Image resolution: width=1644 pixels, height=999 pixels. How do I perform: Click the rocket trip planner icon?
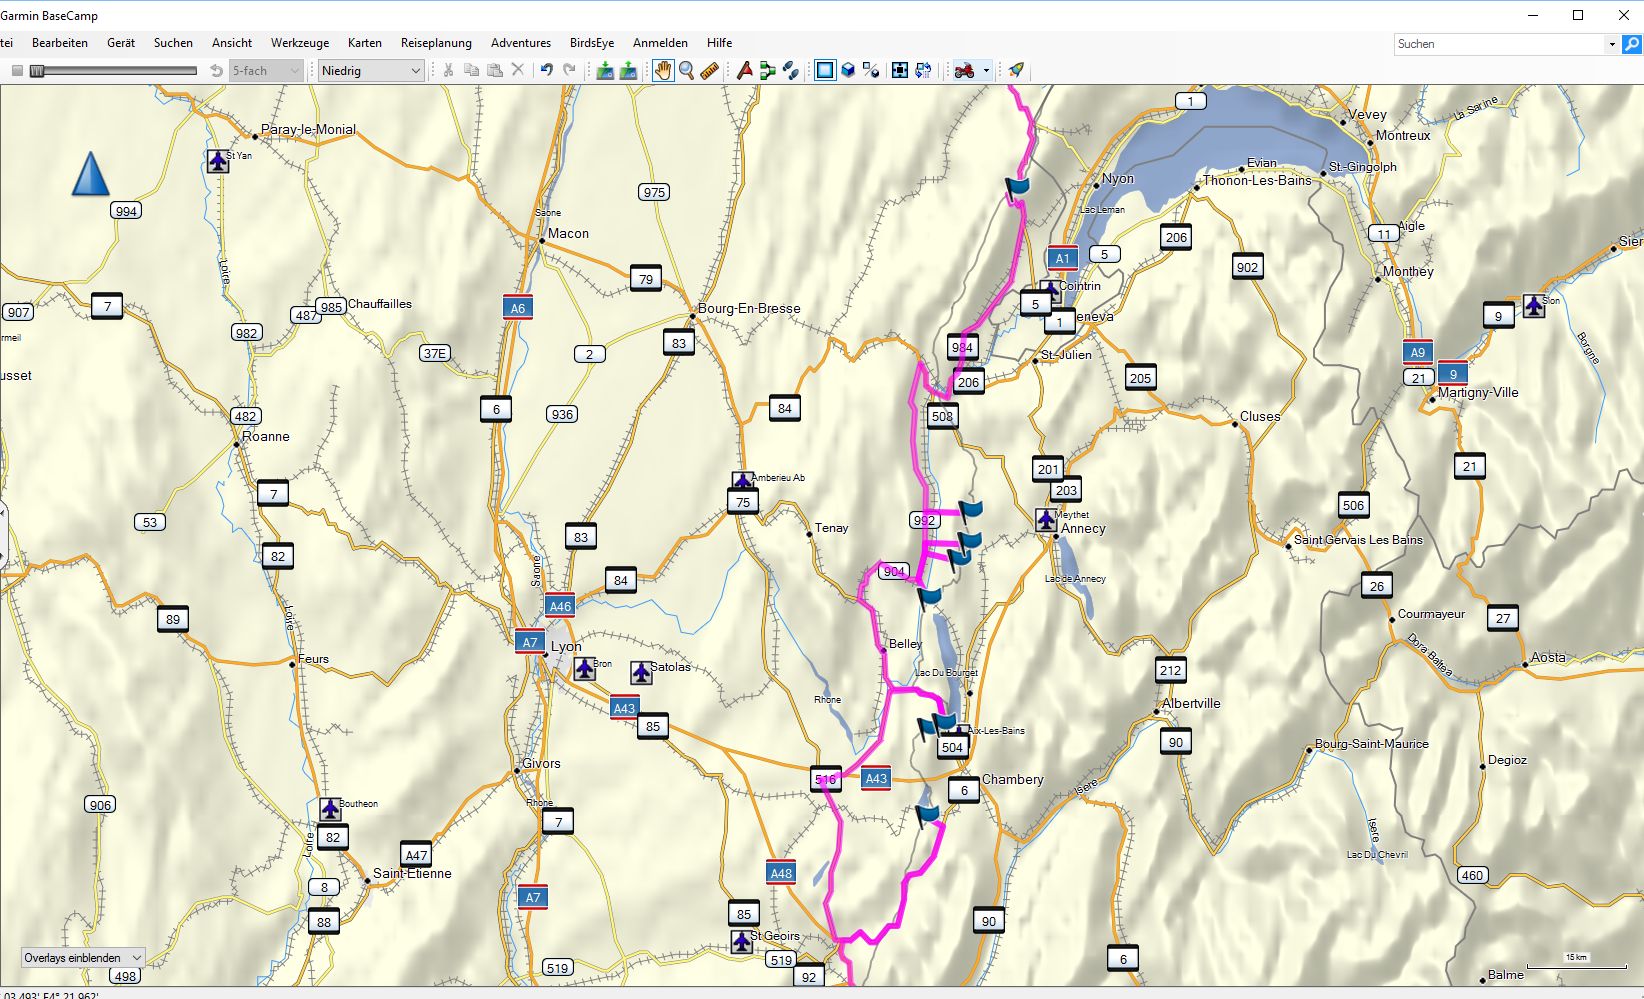tap(1016, 70)
